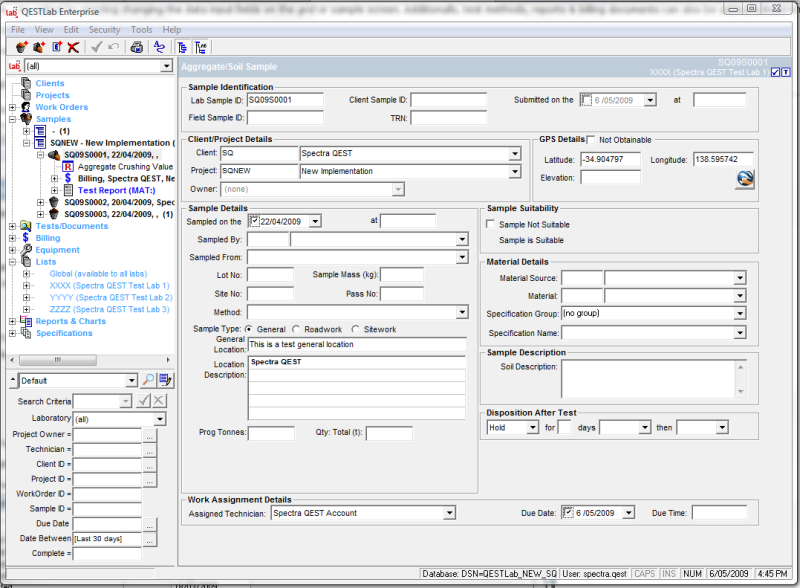Enable the Not Obtainable option in GPS Details
The image size is (800, 588).
pyautogui.click(x=593, y=140)
